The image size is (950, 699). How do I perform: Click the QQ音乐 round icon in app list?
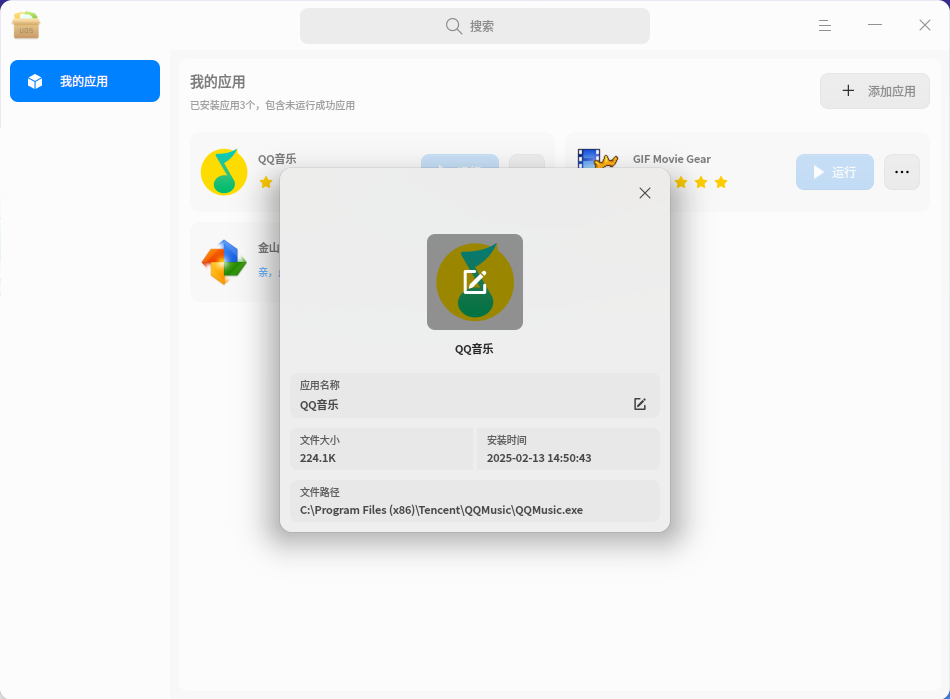coord(224,172)
